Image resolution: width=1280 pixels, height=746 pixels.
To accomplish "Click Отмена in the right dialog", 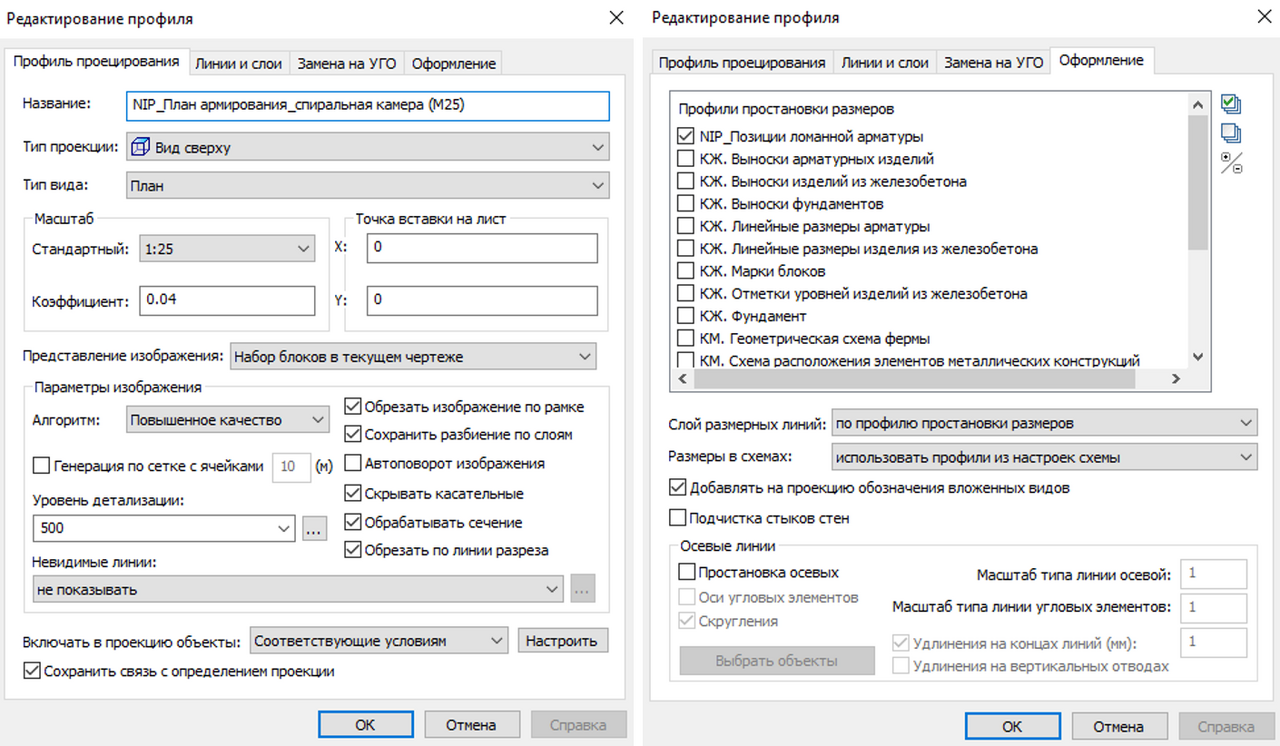I will (x=1118, y=727).
